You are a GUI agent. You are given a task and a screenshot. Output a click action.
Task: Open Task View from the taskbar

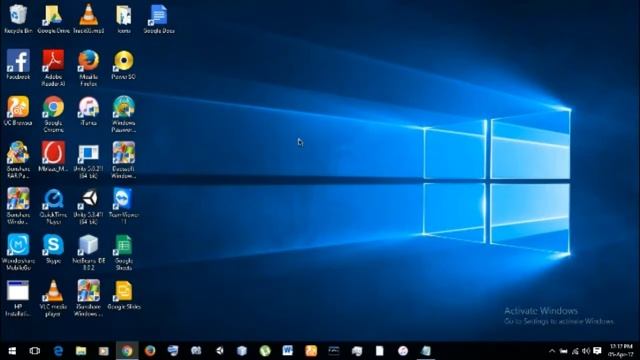[x=35, y=351]
